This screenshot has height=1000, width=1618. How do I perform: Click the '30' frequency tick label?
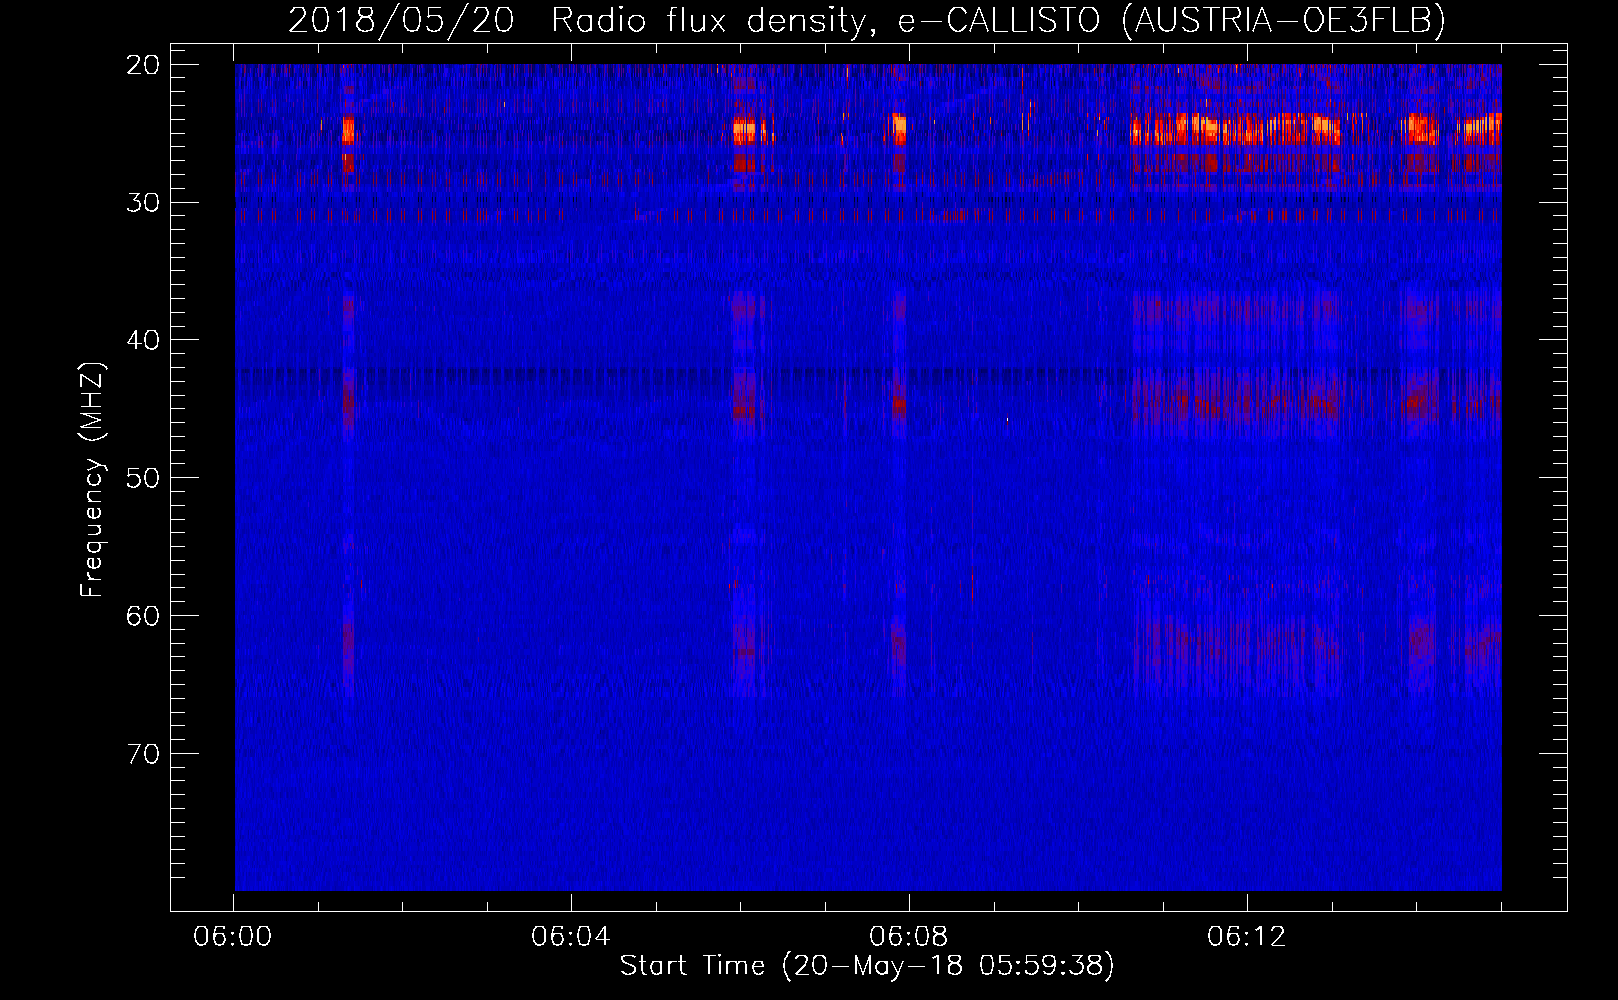(x=144, y=203)
